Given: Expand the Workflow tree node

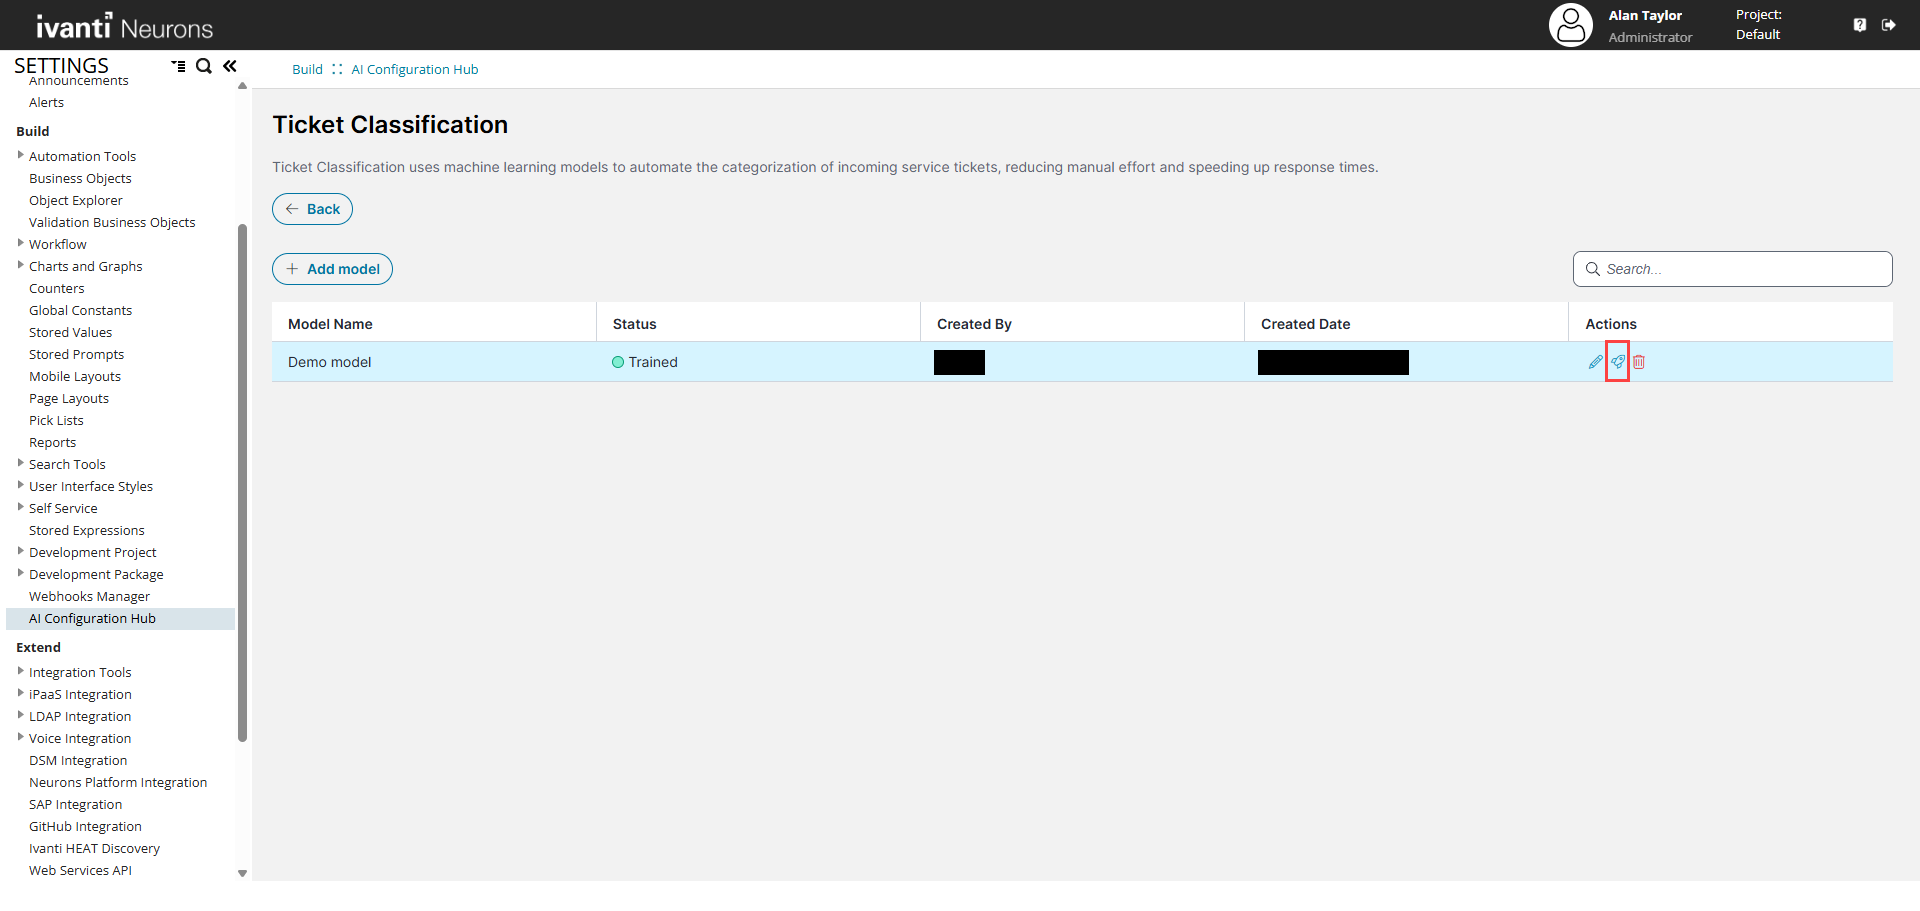Looking at the screenshot, I should coord(20,243).
